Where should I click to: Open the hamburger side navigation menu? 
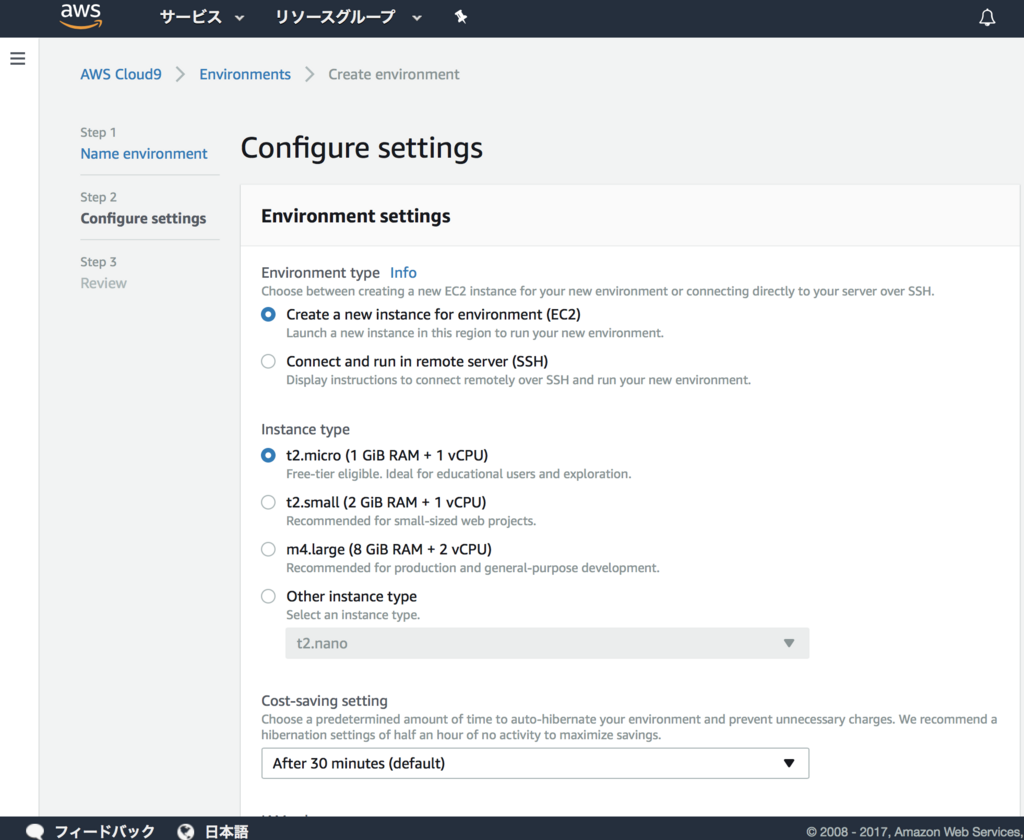click(x=18, y=59)
